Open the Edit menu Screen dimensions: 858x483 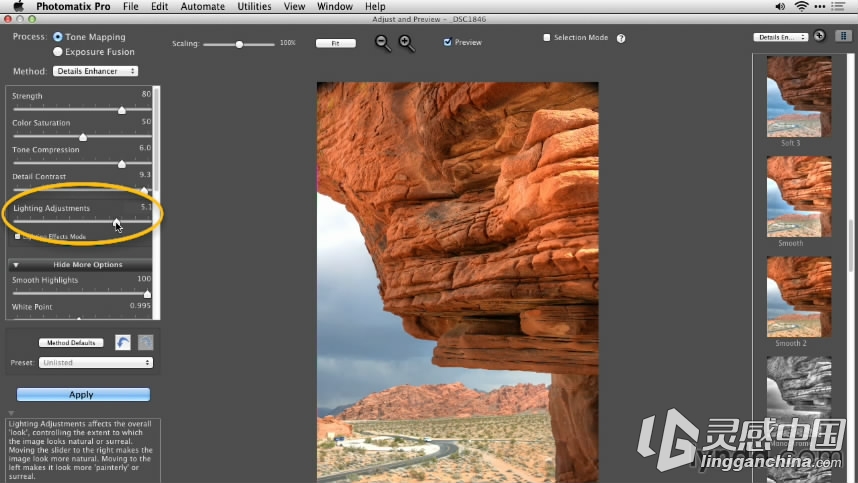click(159, 6)
